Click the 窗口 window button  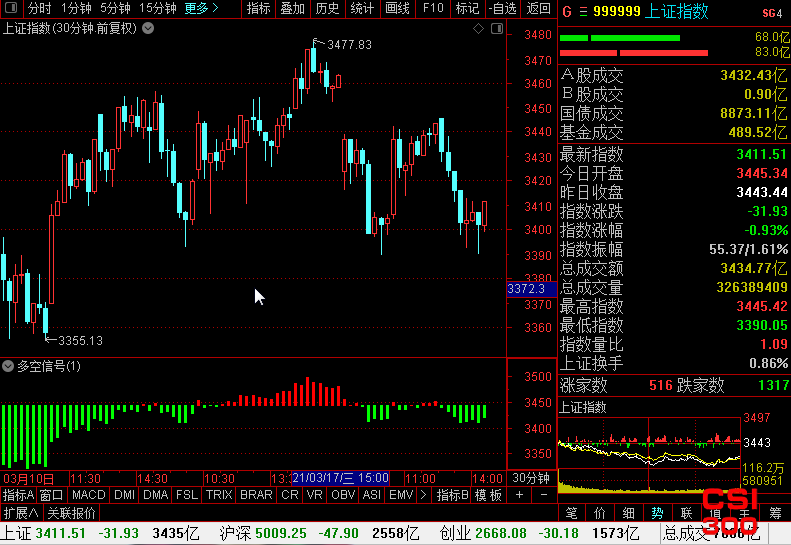pyautogui.click(x=51, y=495)
